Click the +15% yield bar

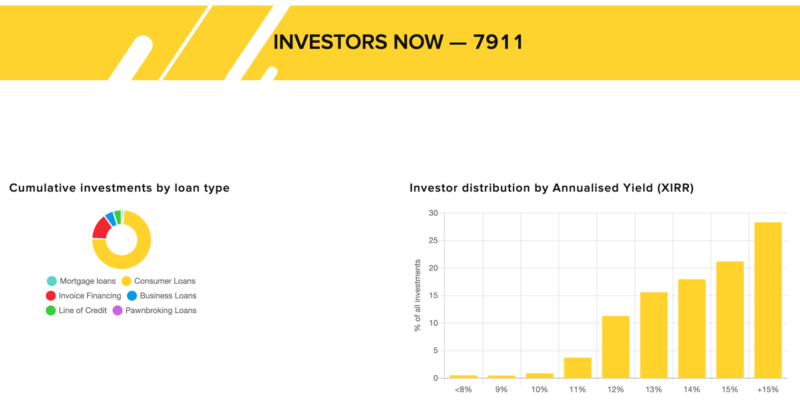point(767,300)
